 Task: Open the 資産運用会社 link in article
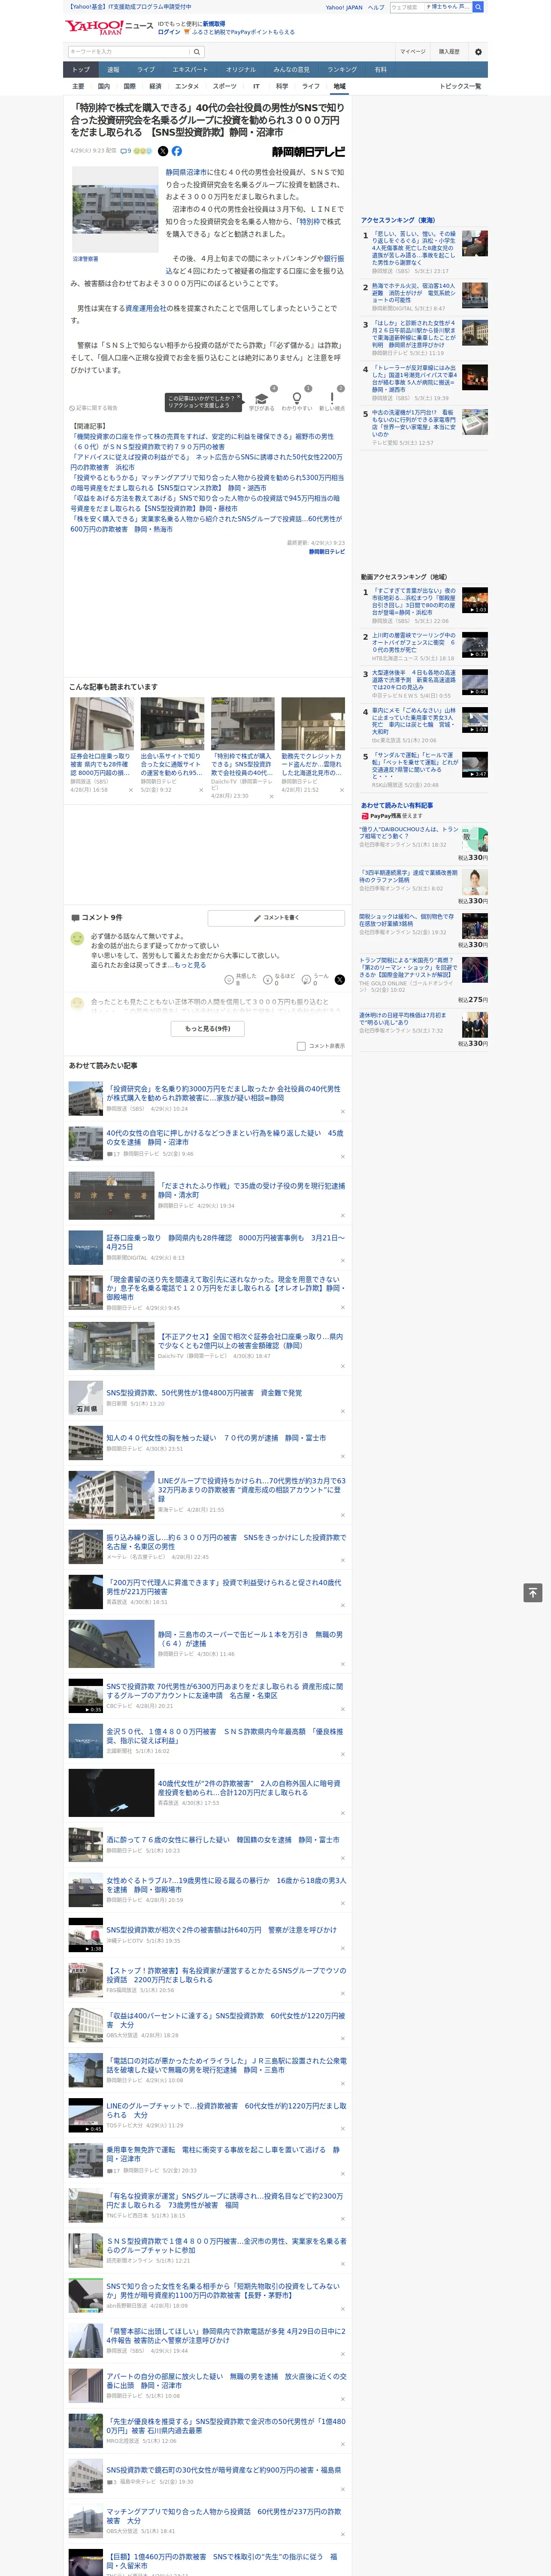(x=146, y=308)
